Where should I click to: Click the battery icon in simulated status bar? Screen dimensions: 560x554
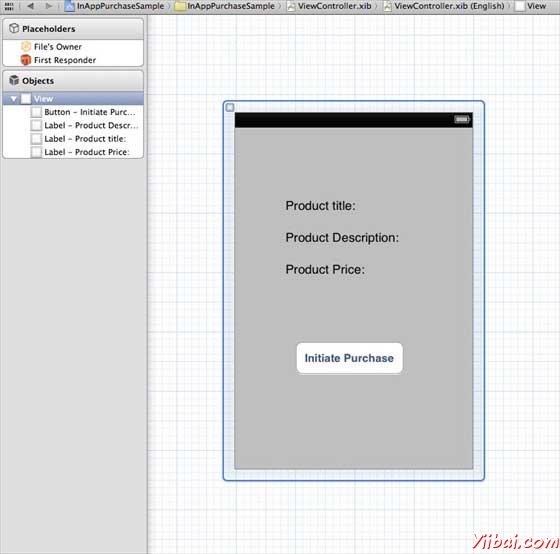(462, 119)
